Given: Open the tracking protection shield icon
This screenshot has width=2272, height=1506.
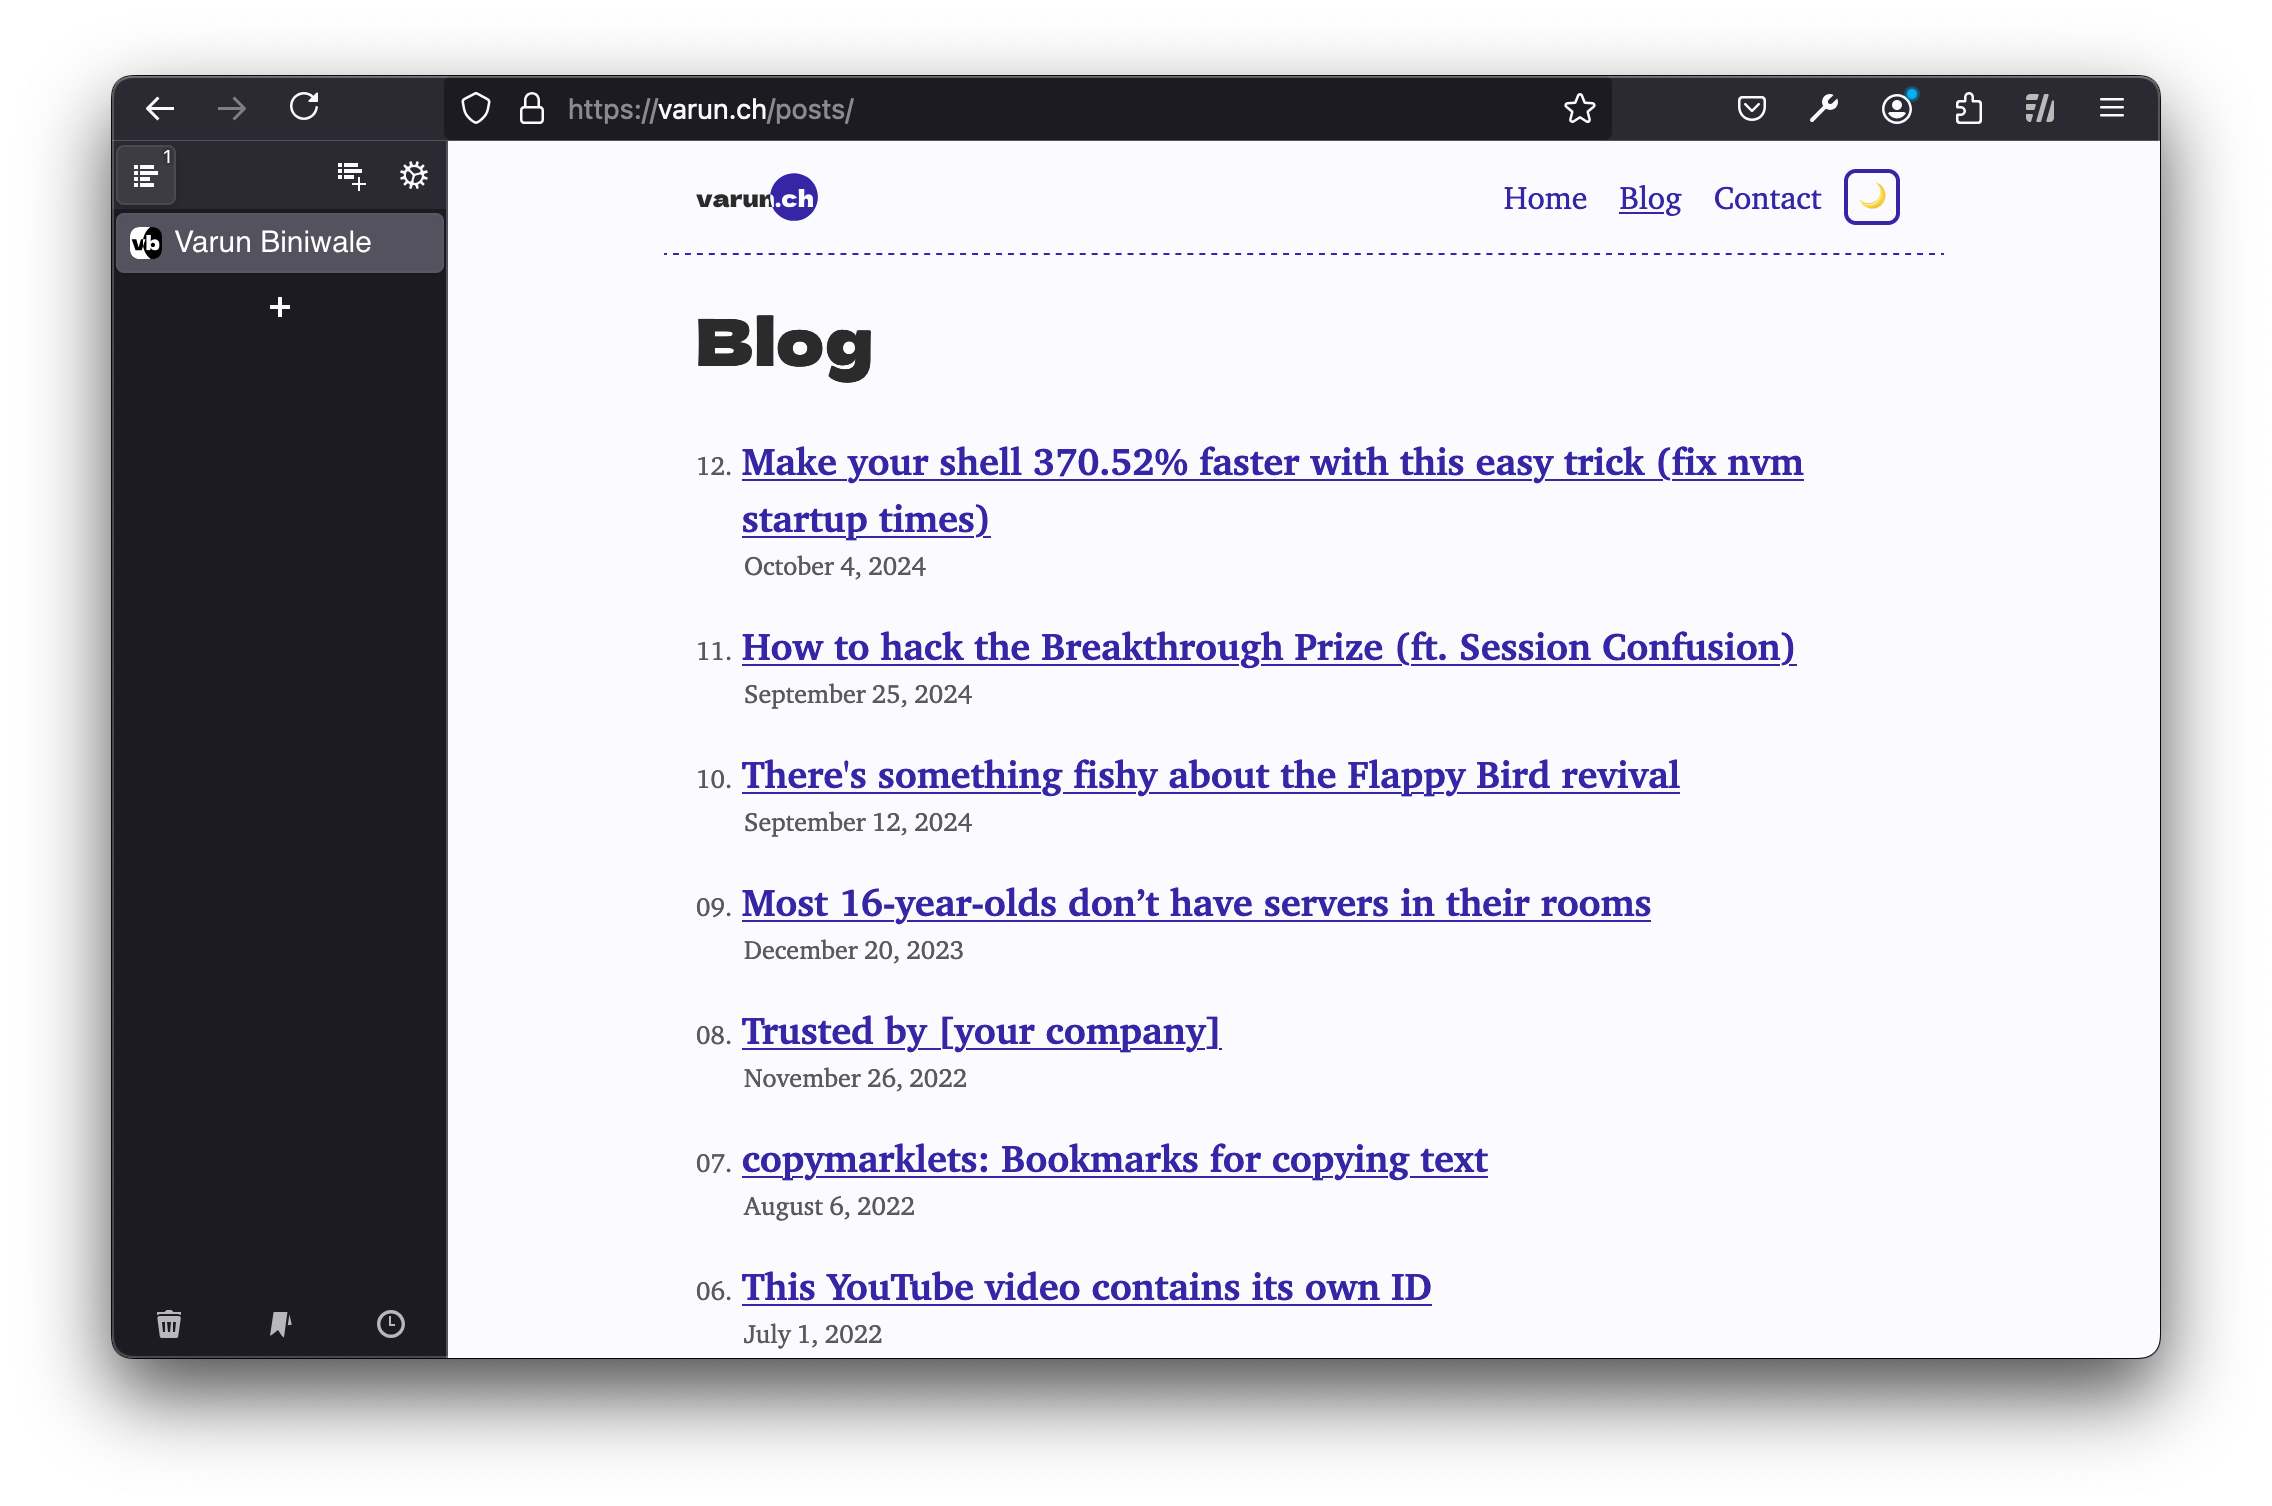Looking at the screenshot, I should click(x=476, y=108).
